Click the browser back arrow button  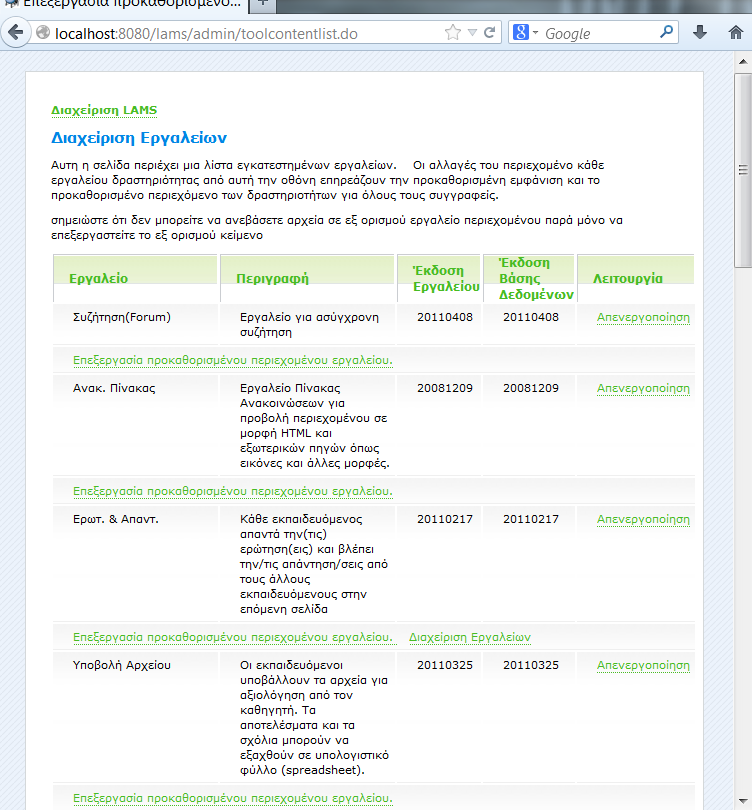tap(15, 33)
